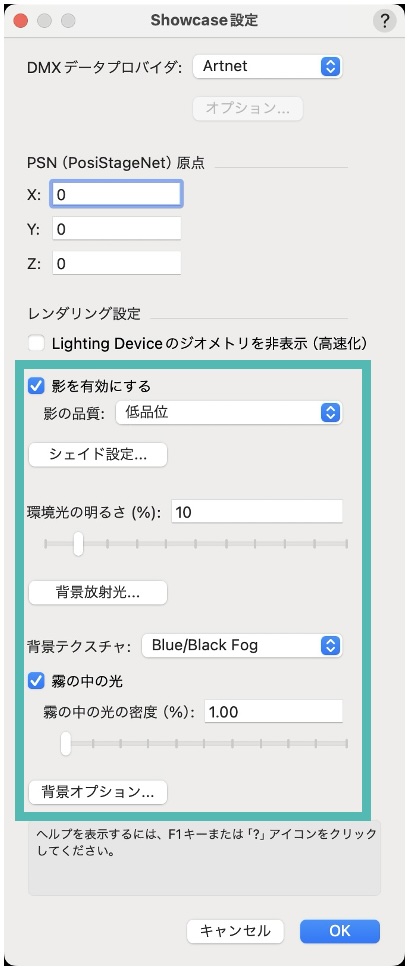Click the 霧の中の光の密度 slider handle
This screenshot has height=970, width=410.
pos(66,744)
